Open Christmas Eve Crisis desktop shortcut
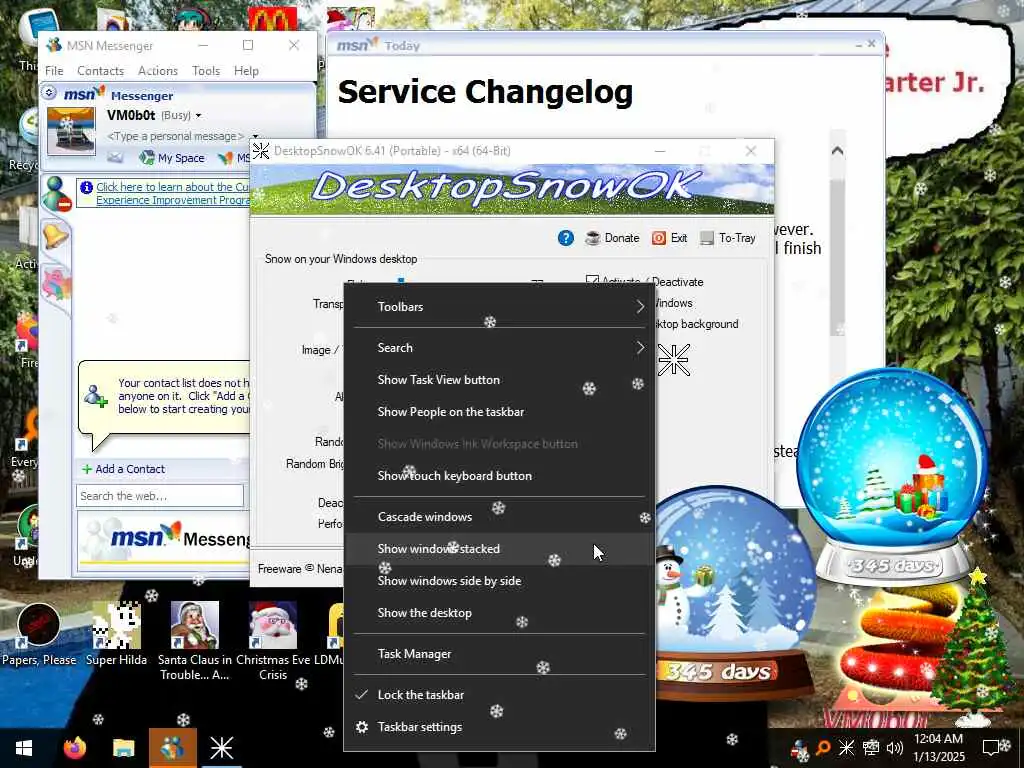 pyautogui.click(x=273, y=641)
